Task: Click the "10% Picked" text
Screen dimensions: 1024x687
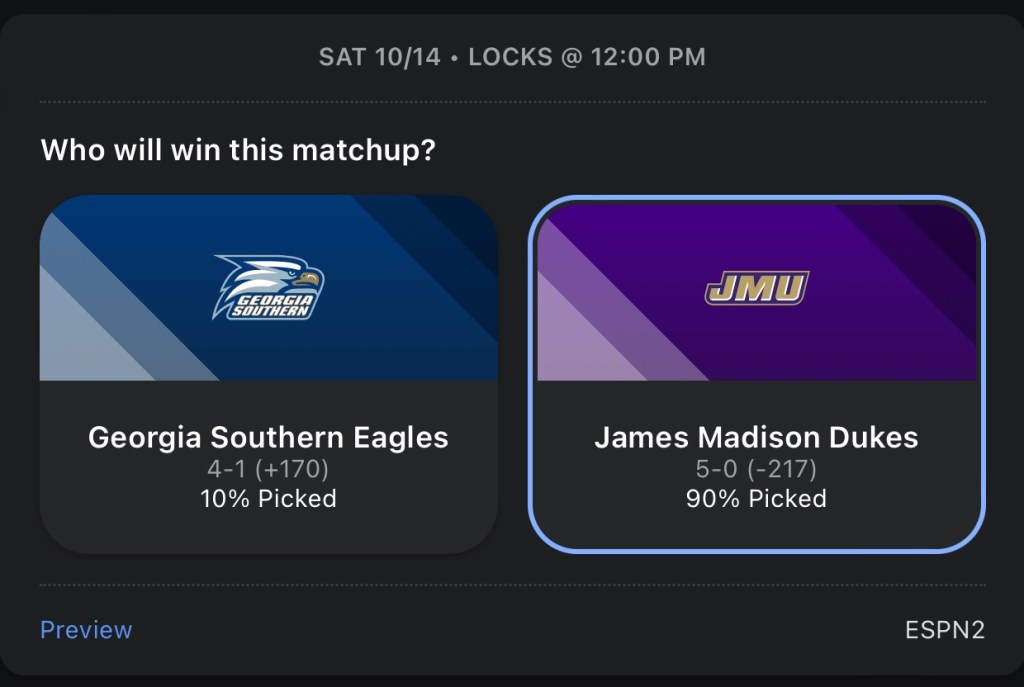Action: [268, 498]
